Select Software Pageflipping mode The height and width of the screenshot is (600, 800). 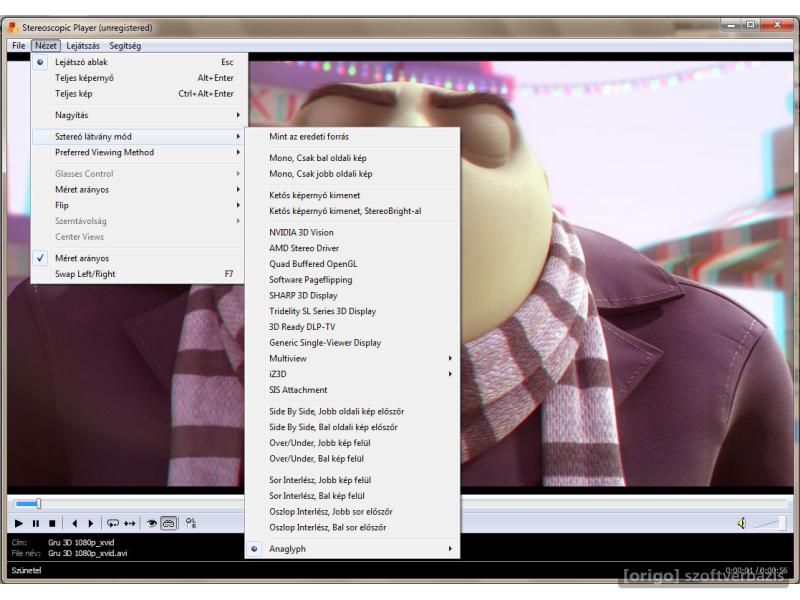tap(352, 280)
